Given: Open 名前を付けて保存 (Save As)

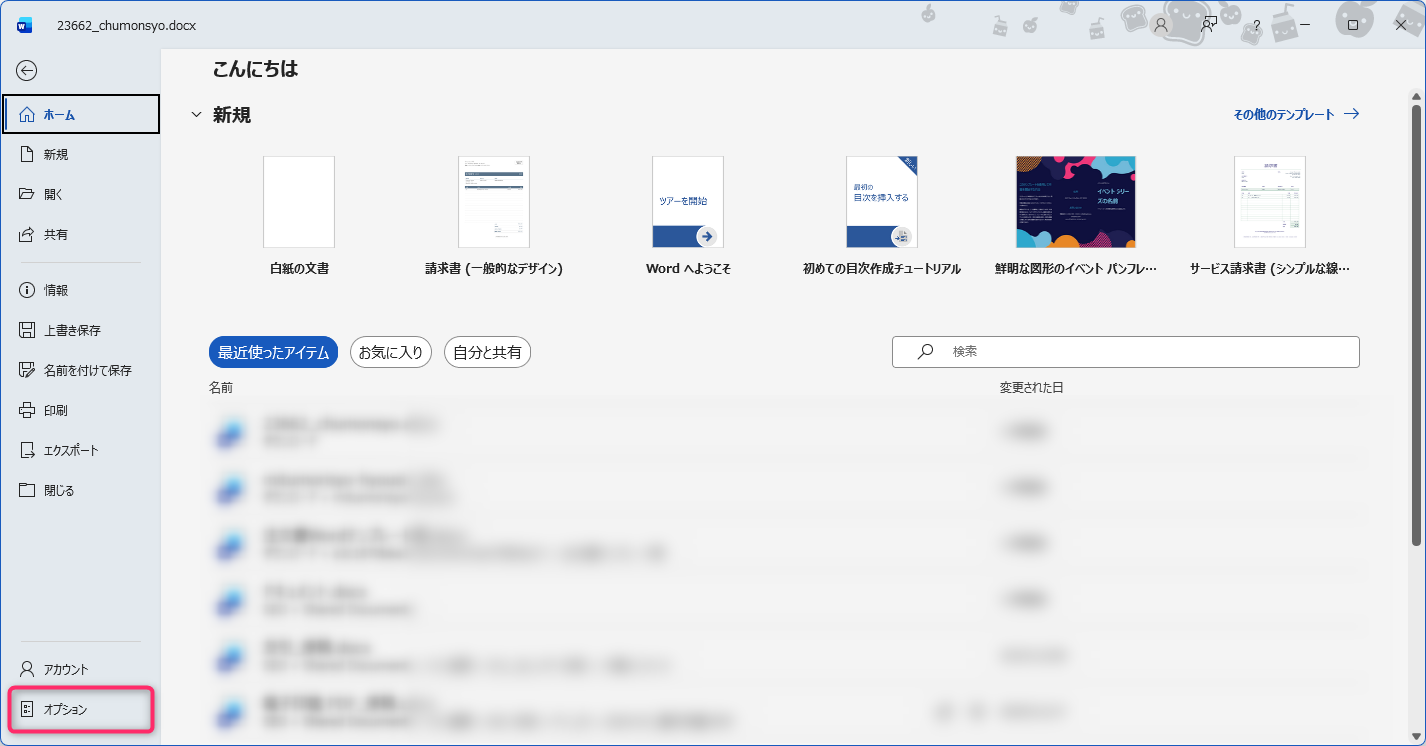Looking at the screenshot, I should pos(87,370).
